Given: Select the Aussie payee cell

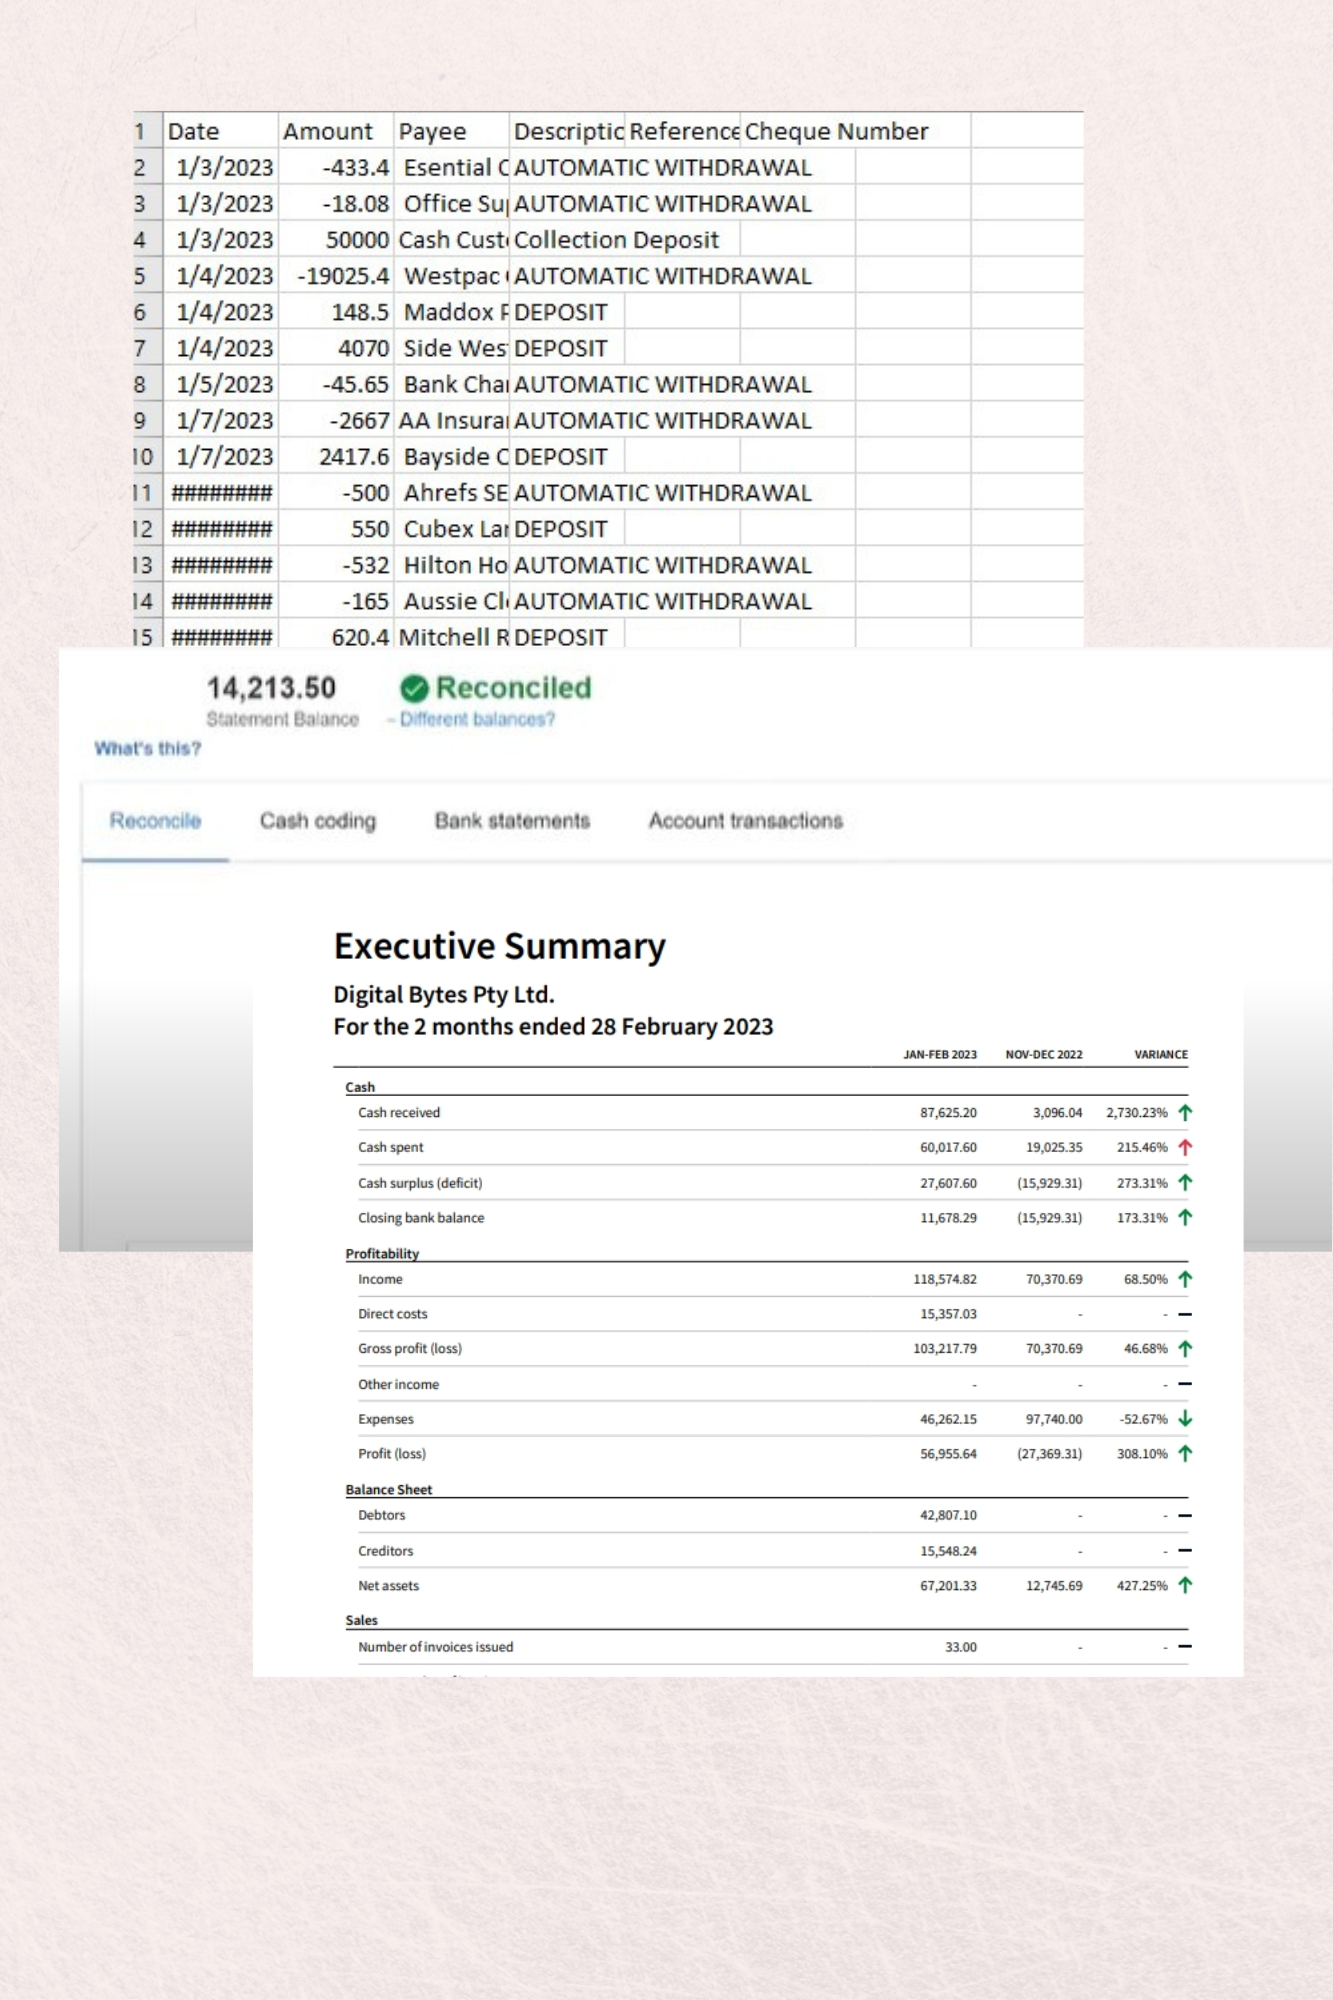Looking at the screenshot, I should point(452,601).
